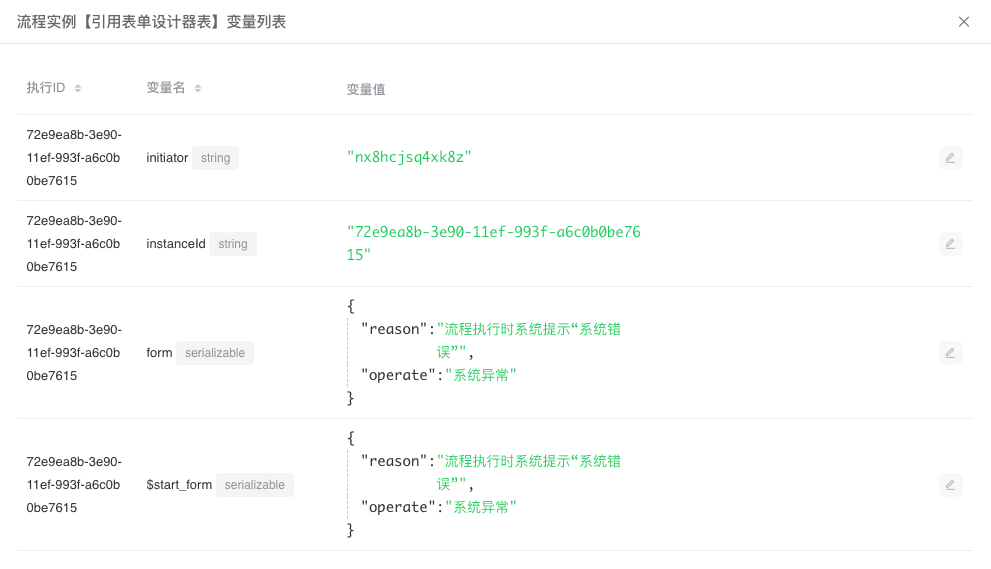Edit the initiator variable value
991x569 pixels.
pyautogui.click(x=950, y=158)
